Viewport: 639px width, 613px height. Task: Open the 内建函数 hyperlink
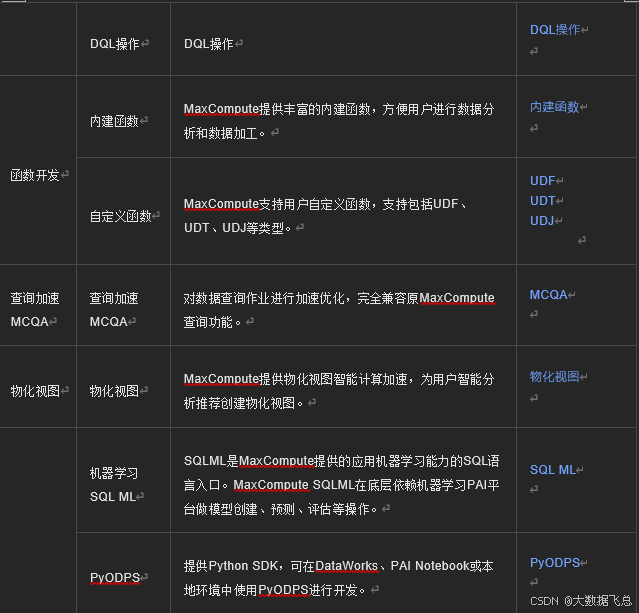(x=554, y=107)
